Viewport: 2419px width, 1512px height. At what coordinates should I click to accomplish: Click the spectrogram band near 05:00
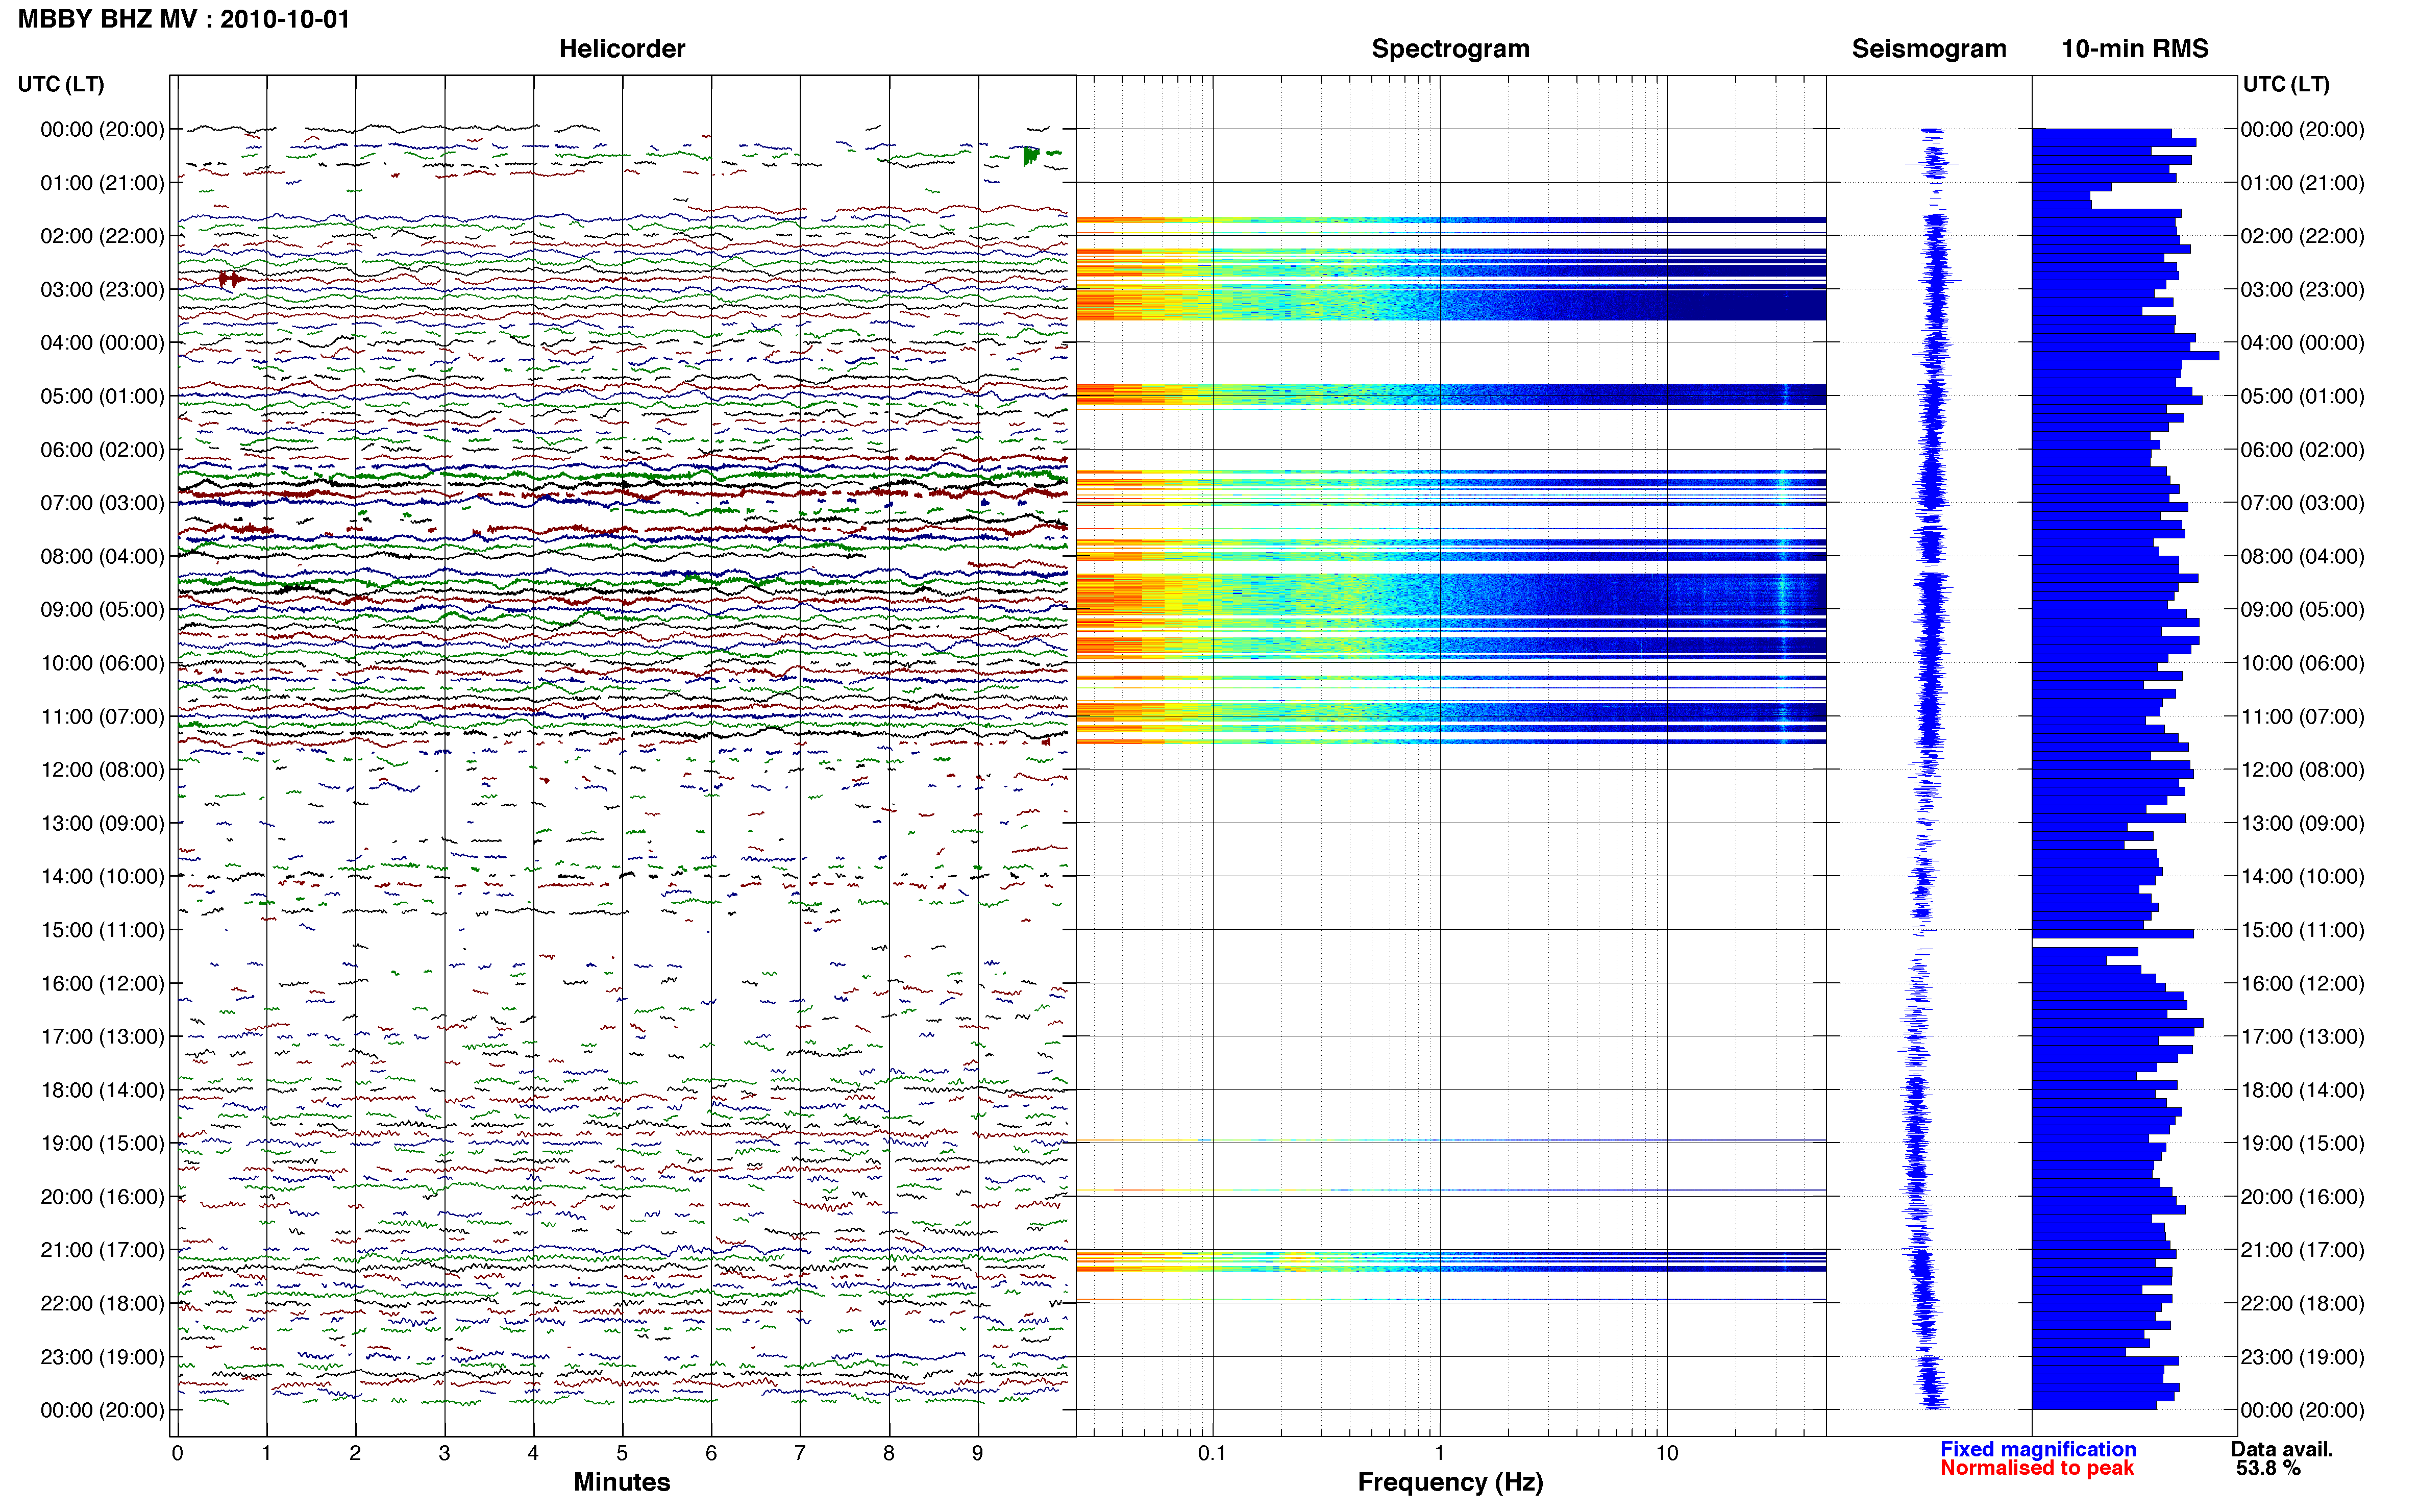1451,395
